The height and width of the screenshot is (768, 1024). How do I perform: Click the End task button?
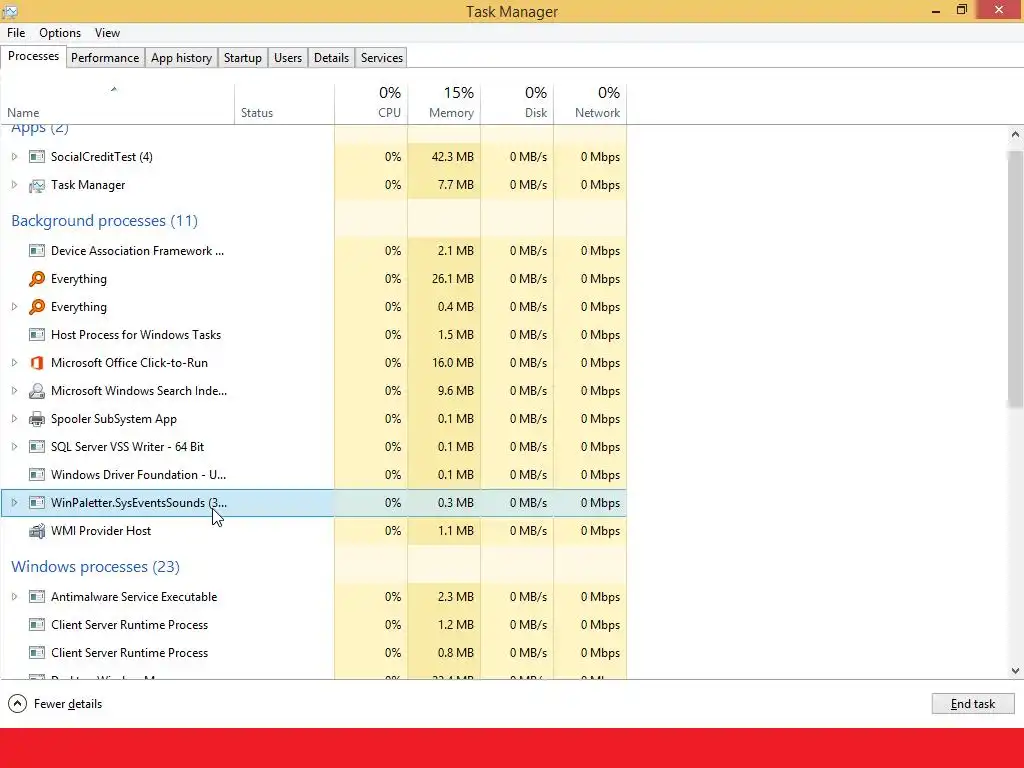click(972, 704)
